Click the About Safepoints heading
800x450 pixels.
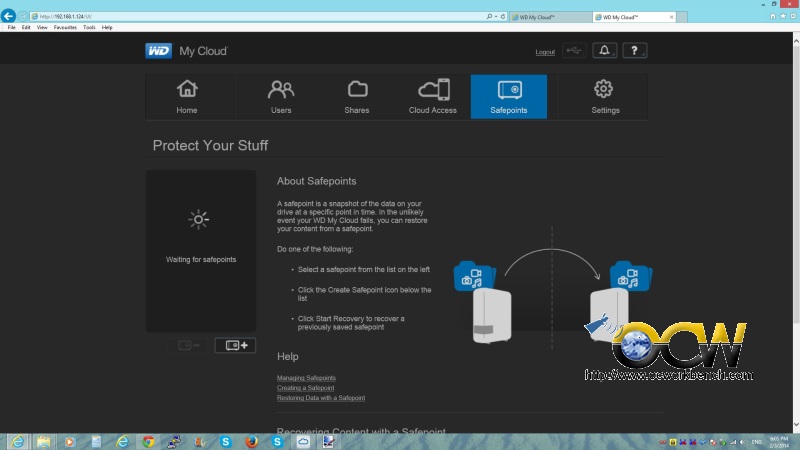pyautogui.click(x=316, y=181)
